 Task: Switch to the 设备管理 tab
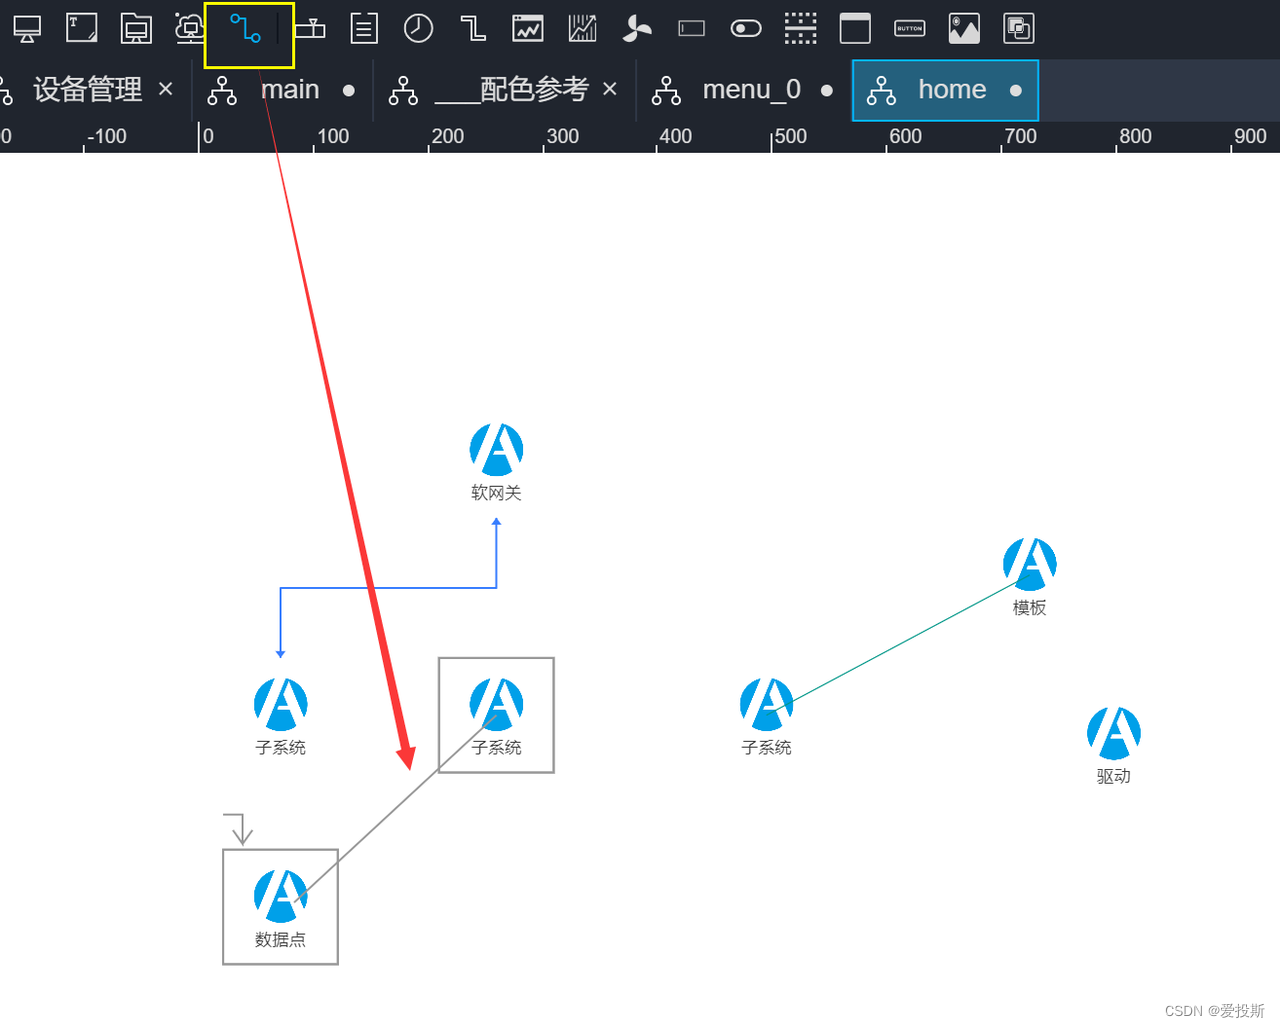point(88,90)
